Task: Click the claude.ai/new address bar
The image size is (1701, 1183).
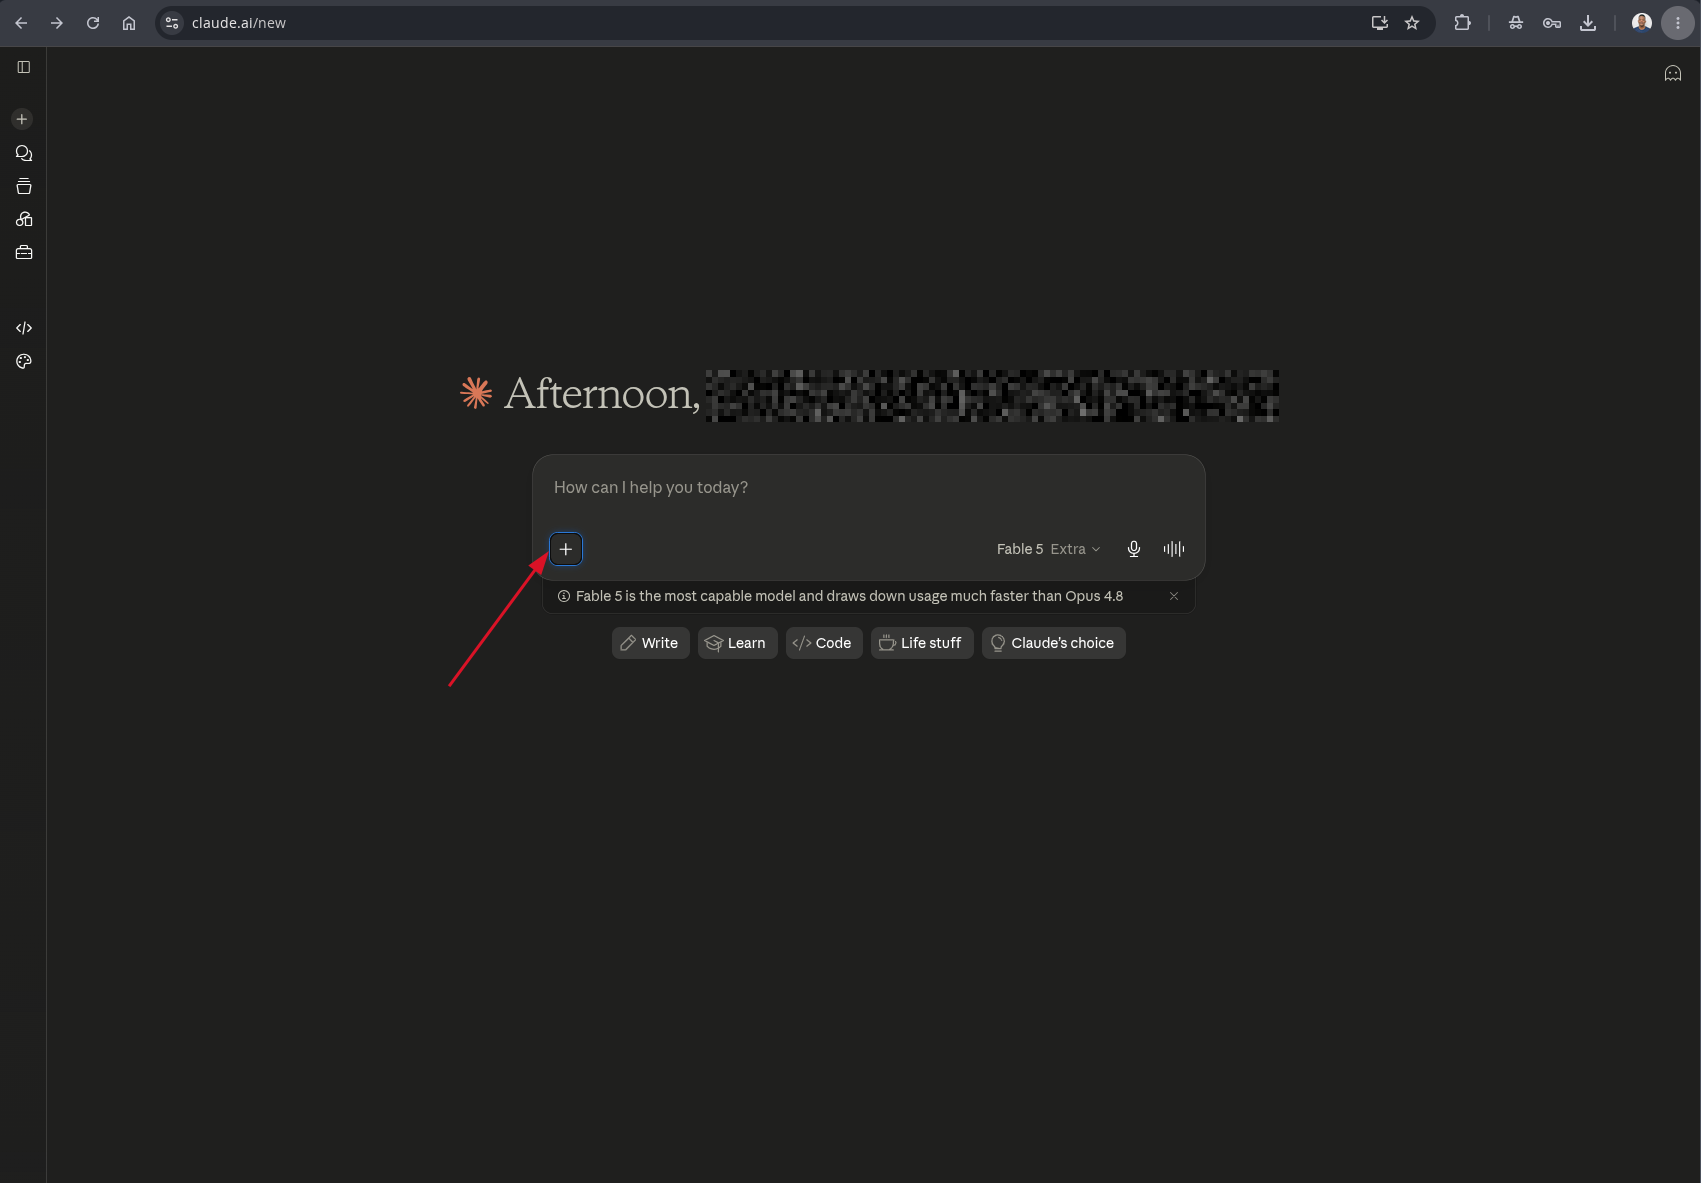Action: click(770, 23)
